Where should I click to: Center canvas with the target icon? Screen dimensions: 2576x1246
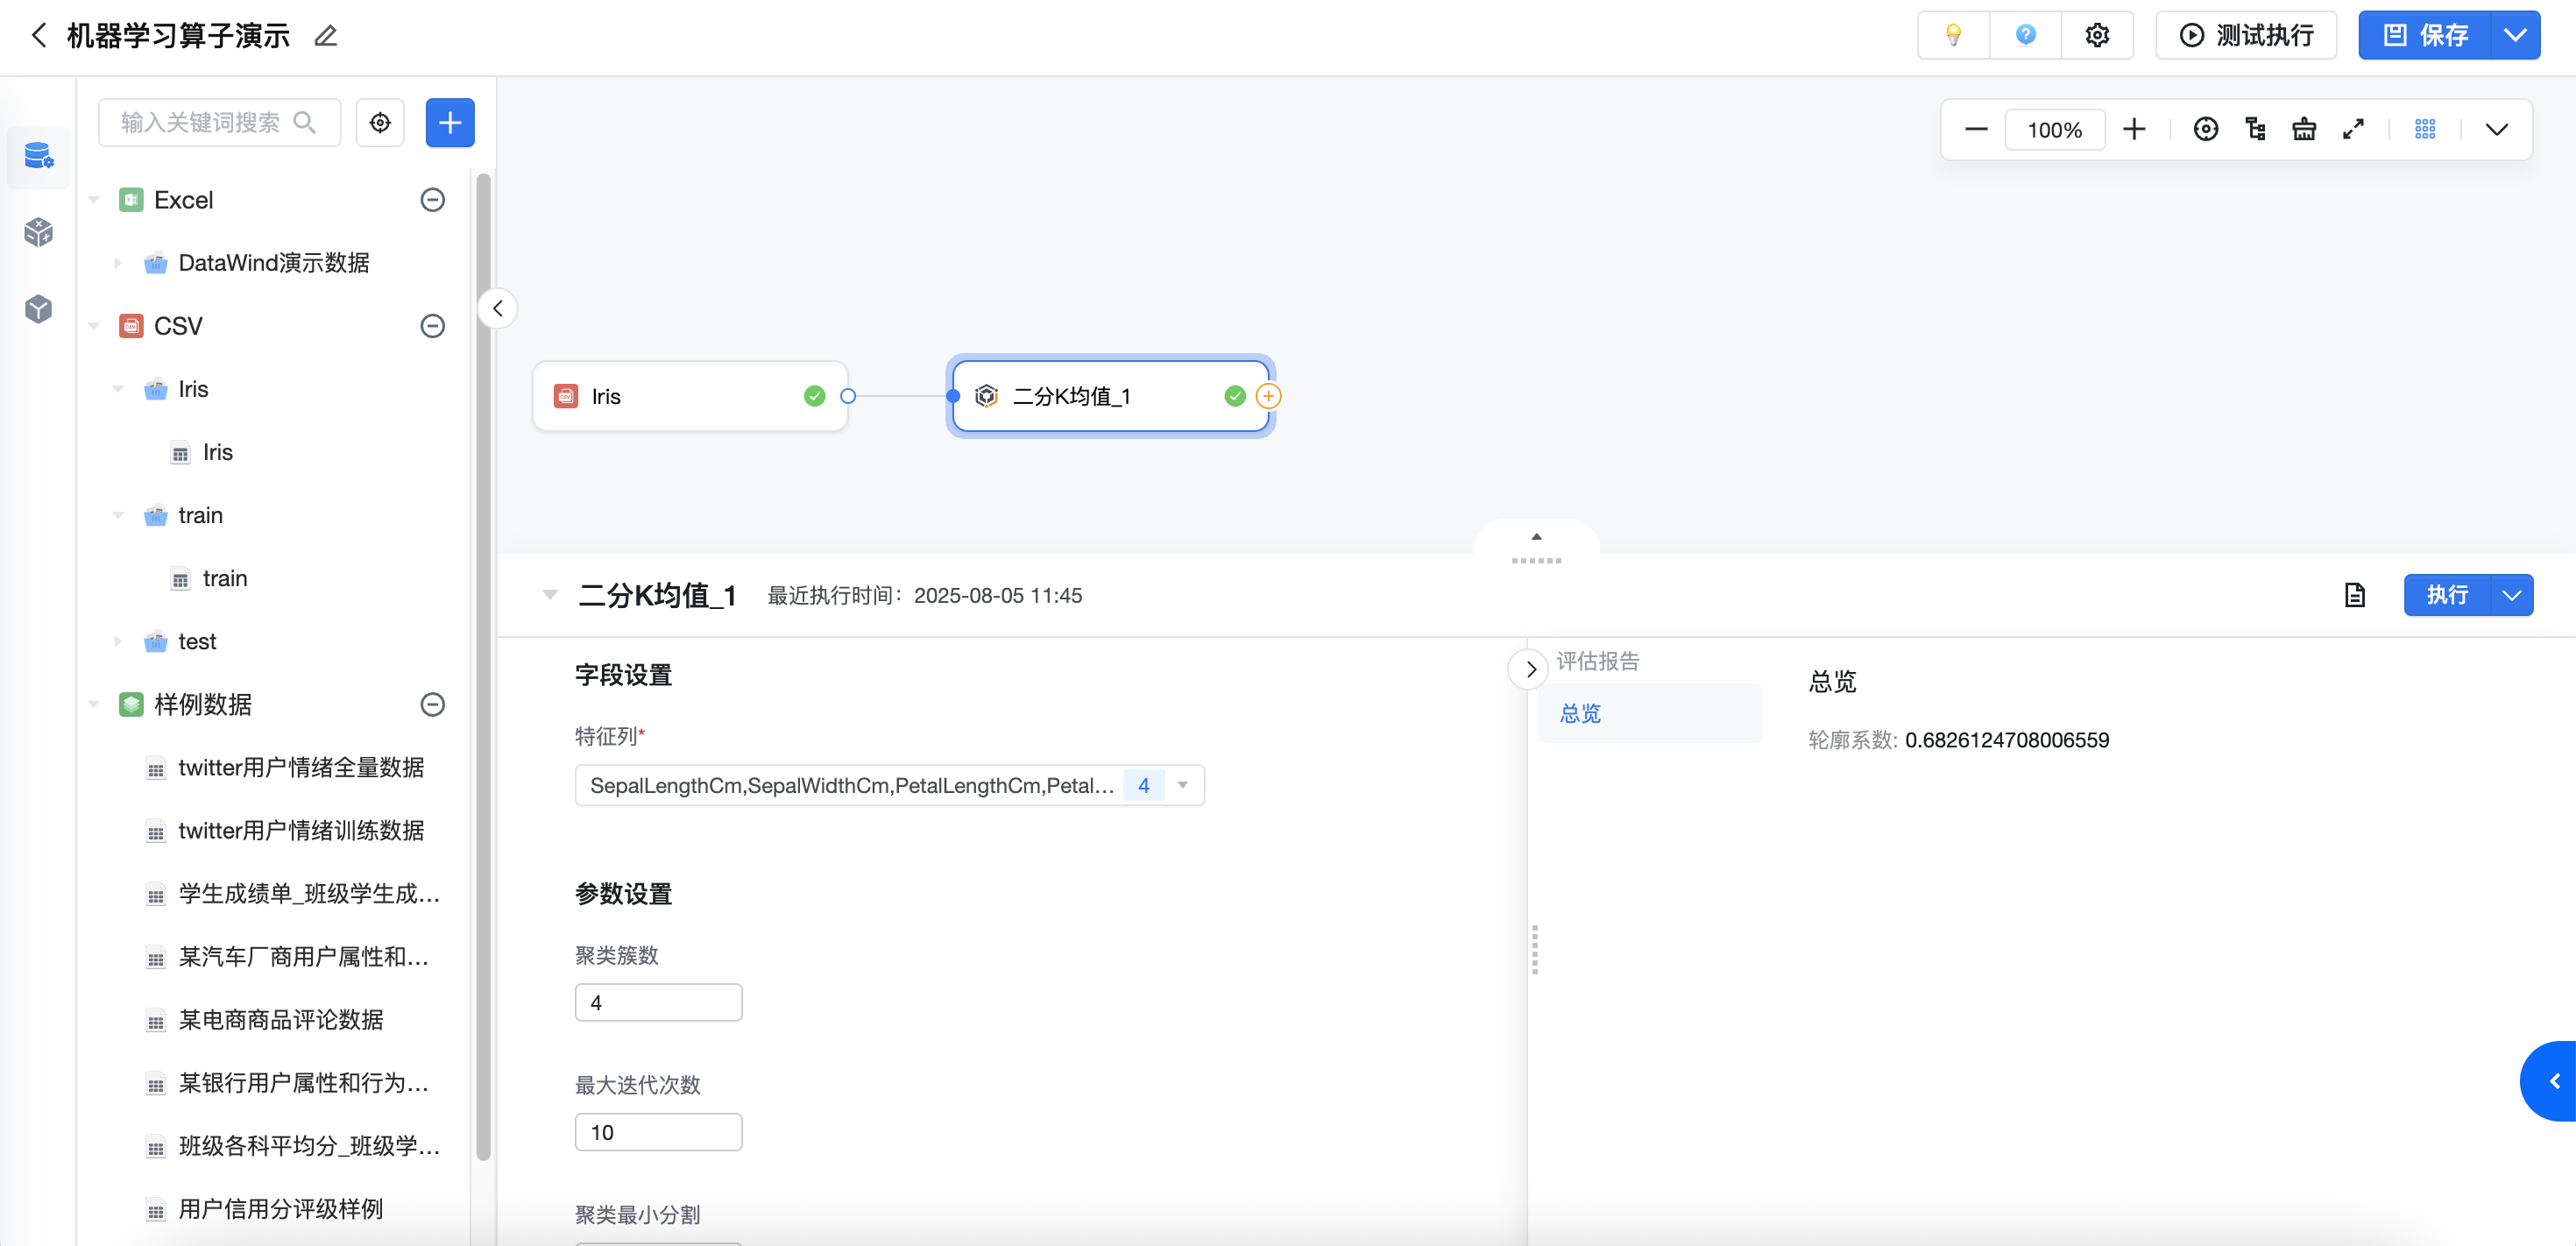2205,129
